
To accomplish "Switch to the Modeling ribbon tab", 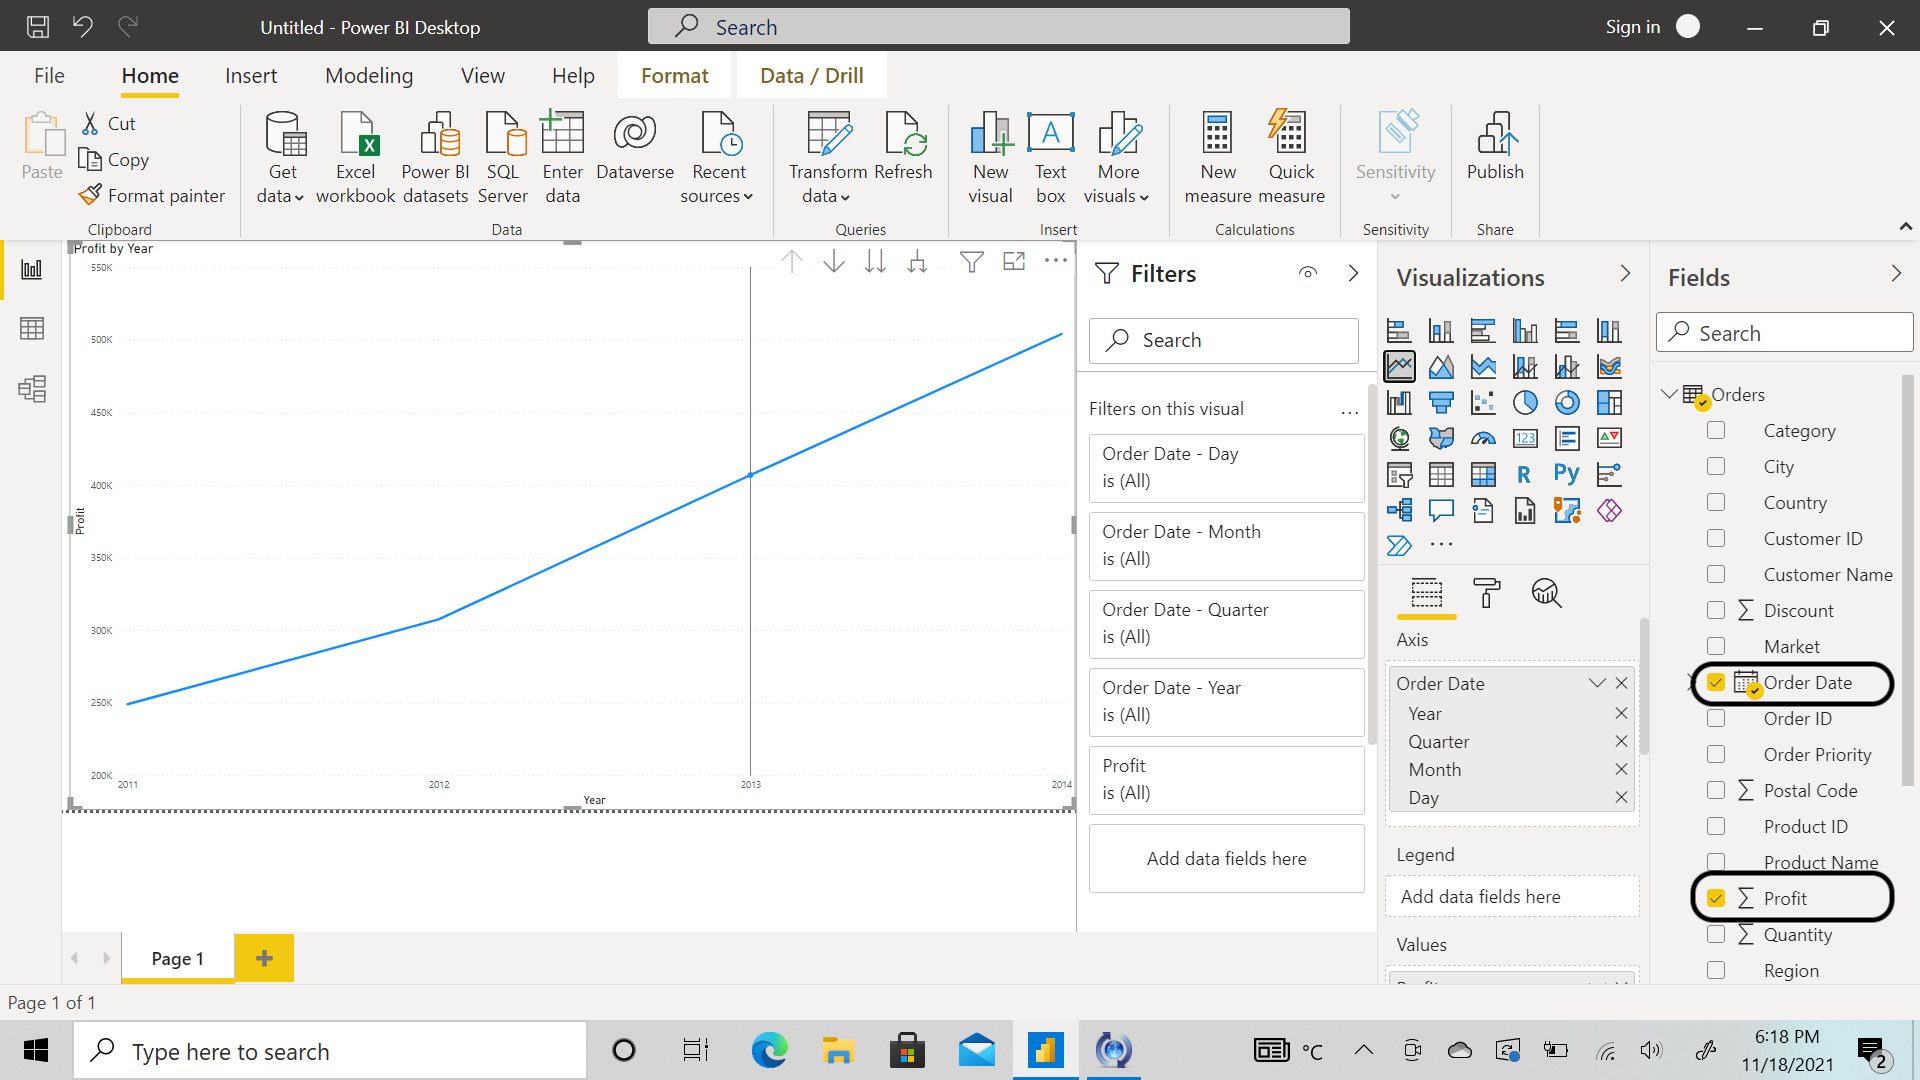I will [x=368, y=75].
